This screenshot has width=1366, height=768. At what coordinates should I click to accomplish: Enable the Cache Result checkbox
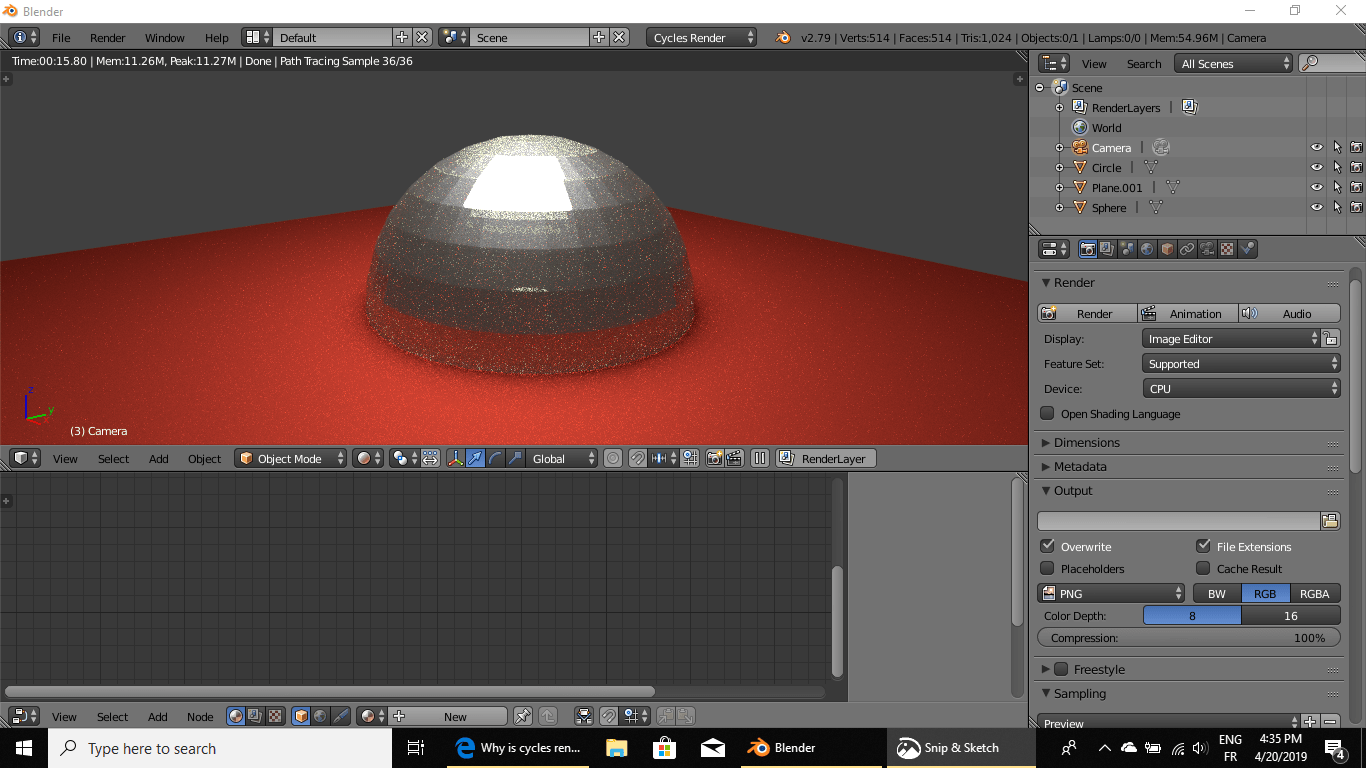[1203, 568]
